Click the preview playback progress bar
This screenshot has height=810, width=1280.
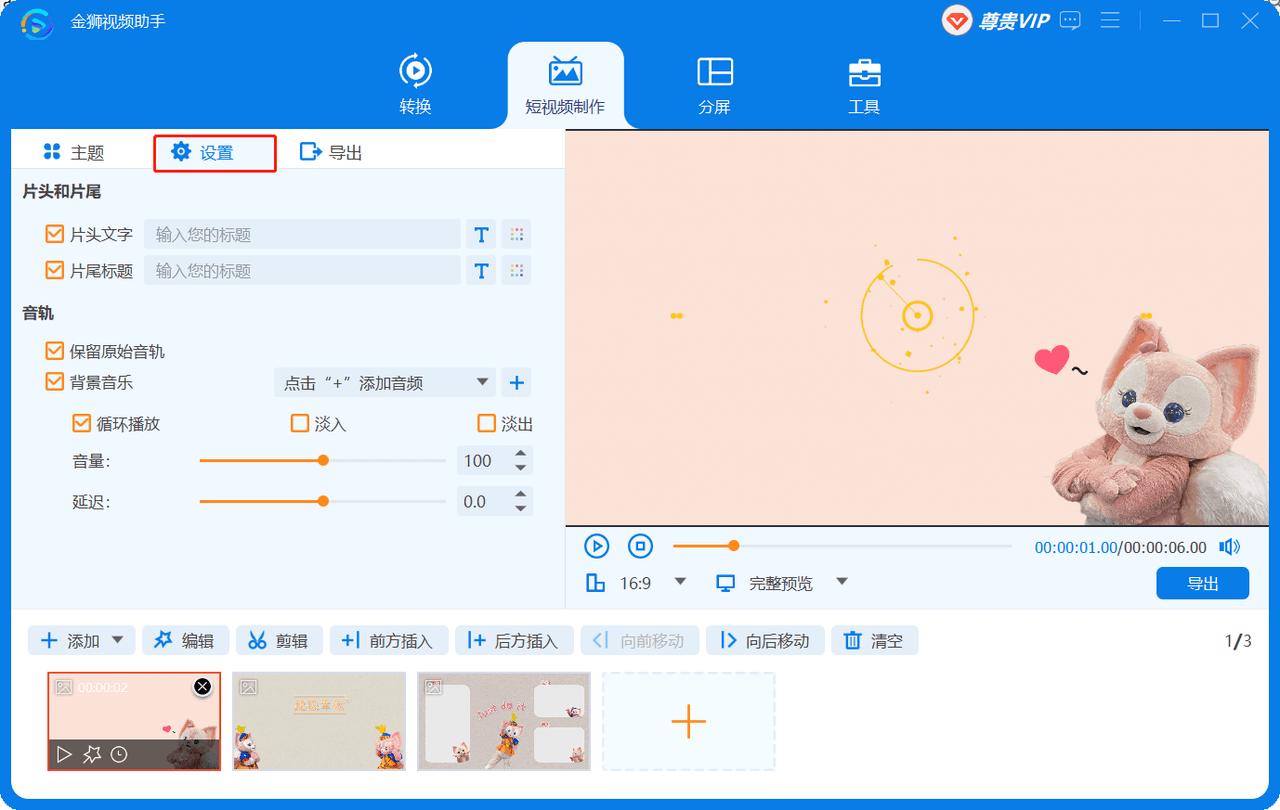[x=842, y=546]
